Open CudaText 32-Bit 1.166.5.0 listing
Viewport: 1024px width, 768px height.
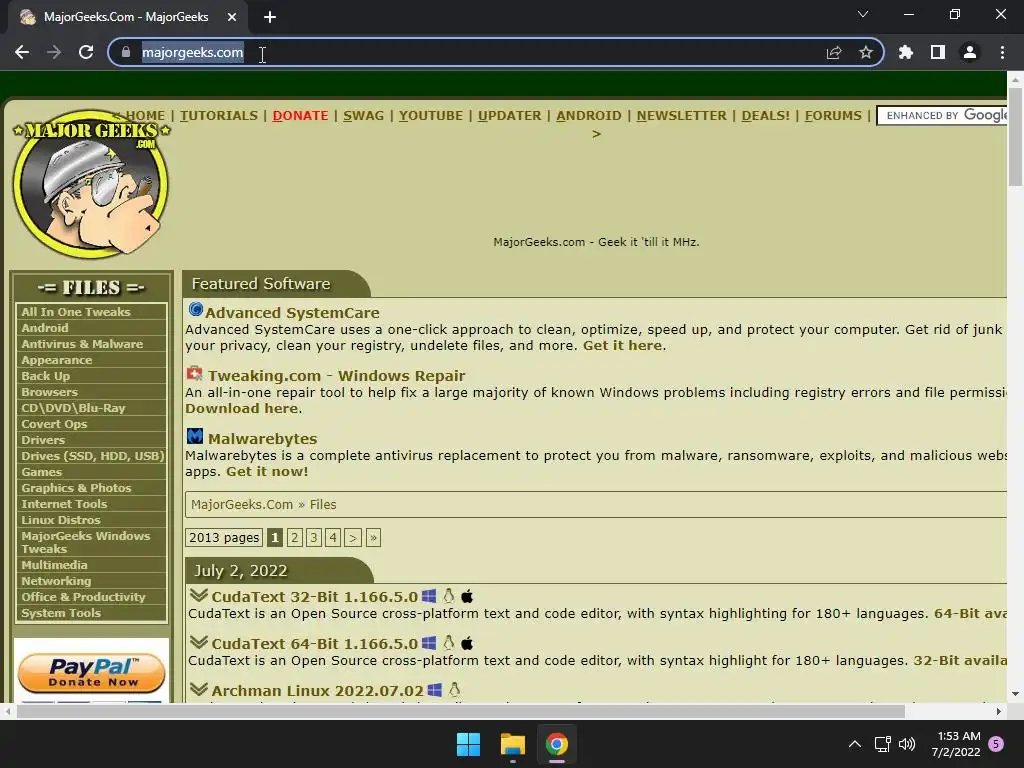coord(315,597)
